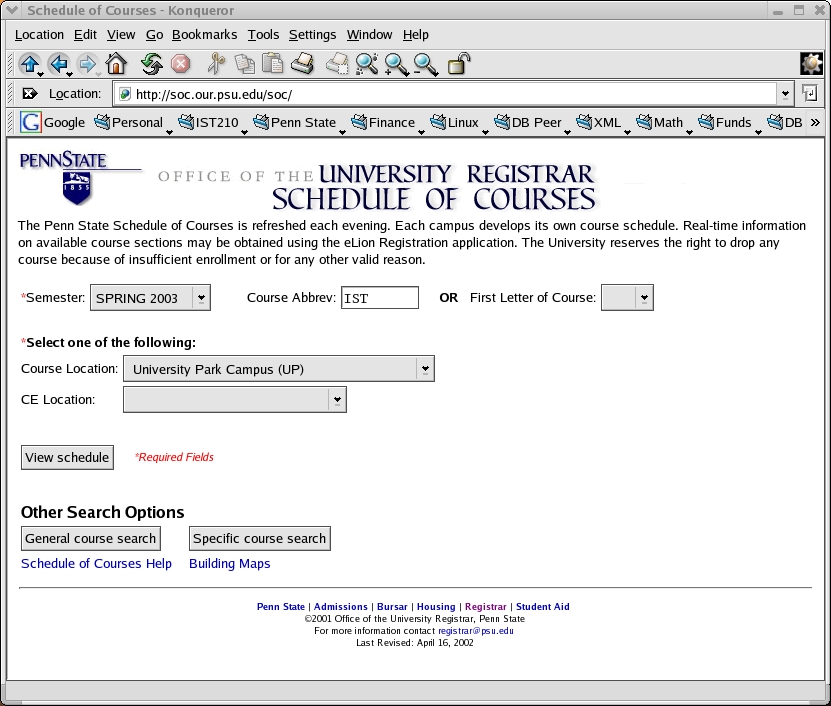Open the Go menu
Image resolution: width=831 pixels, height=706 pixels.
(x=154, y=34)
